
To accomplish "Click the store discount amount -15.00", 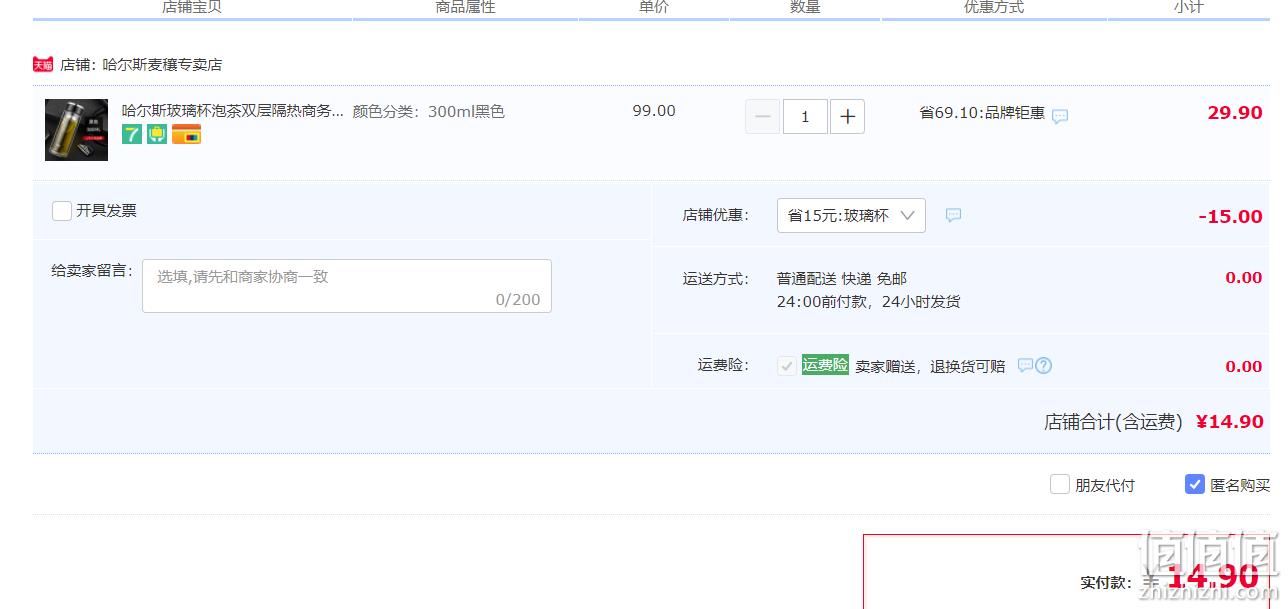I will click(1230, 217).
